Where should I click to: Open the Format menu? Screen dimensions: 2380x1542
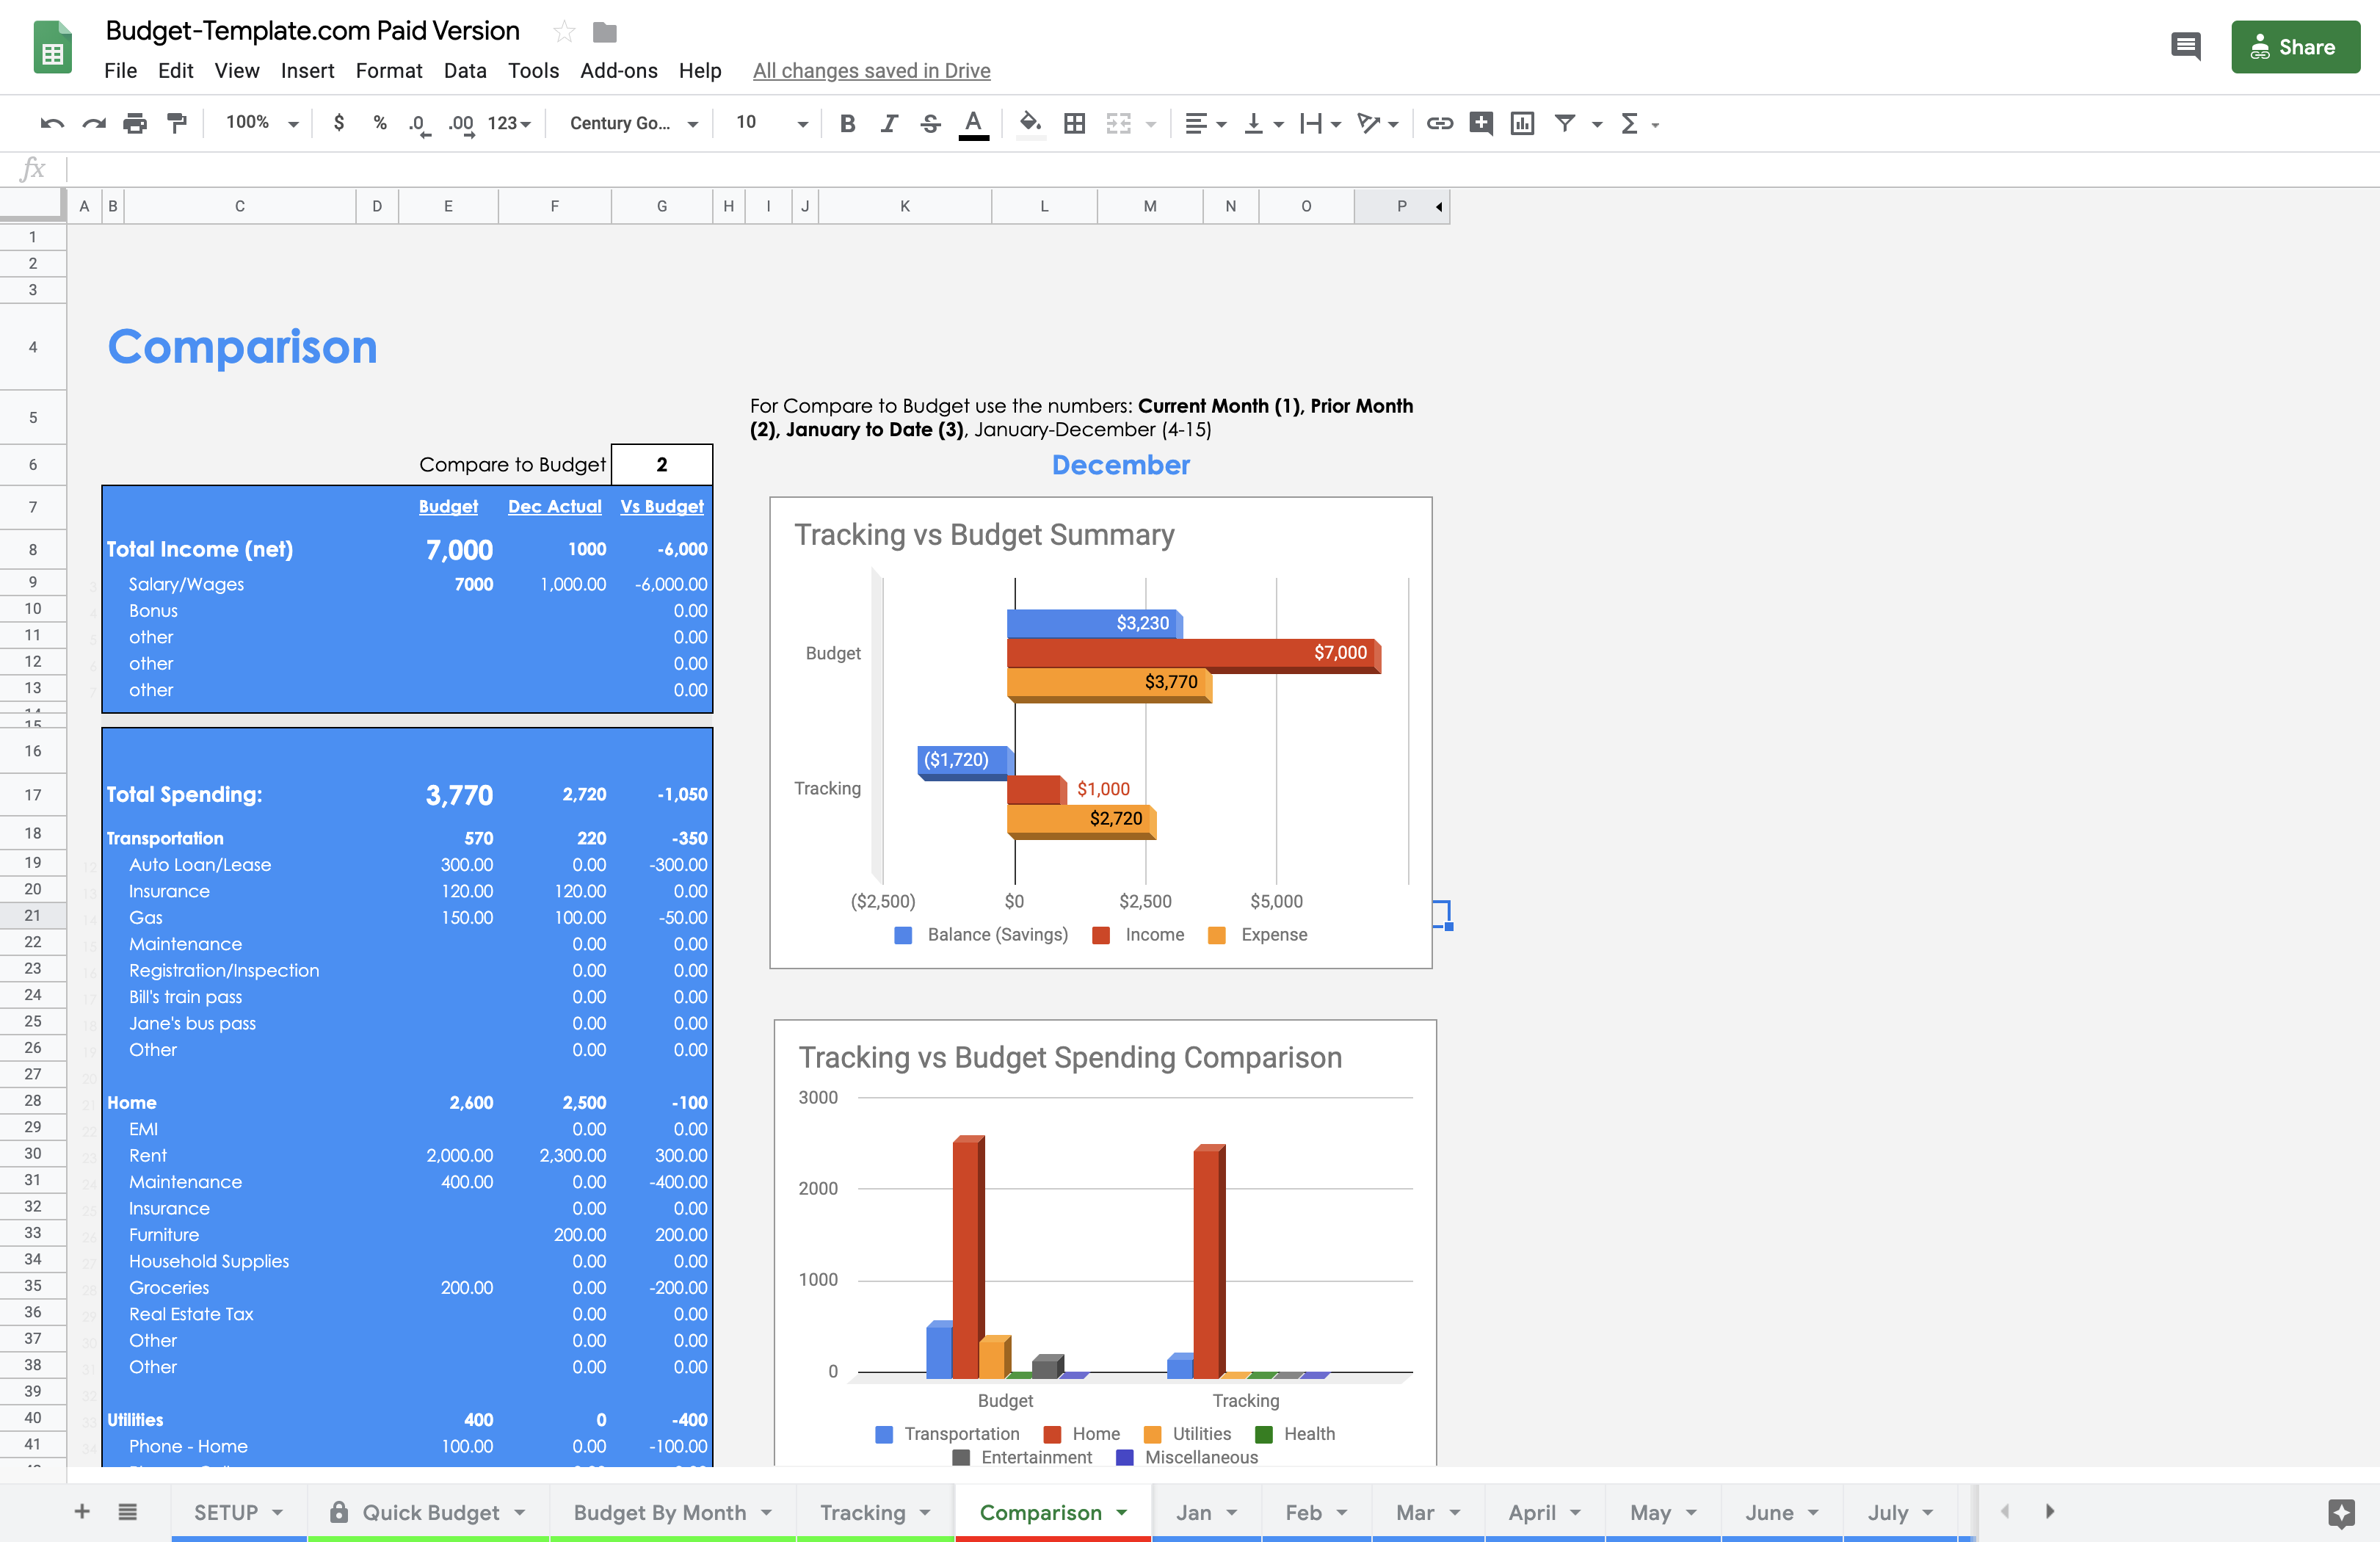[389, 70]
